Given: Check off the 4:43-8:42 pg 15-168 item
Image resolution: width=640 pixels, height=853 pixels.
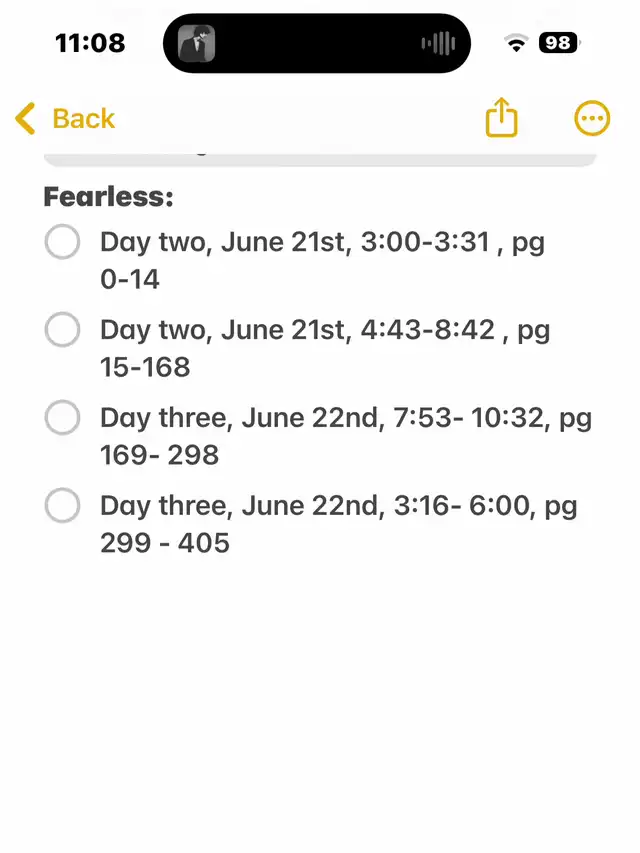Looking at the screenshot, I should 63,329.
